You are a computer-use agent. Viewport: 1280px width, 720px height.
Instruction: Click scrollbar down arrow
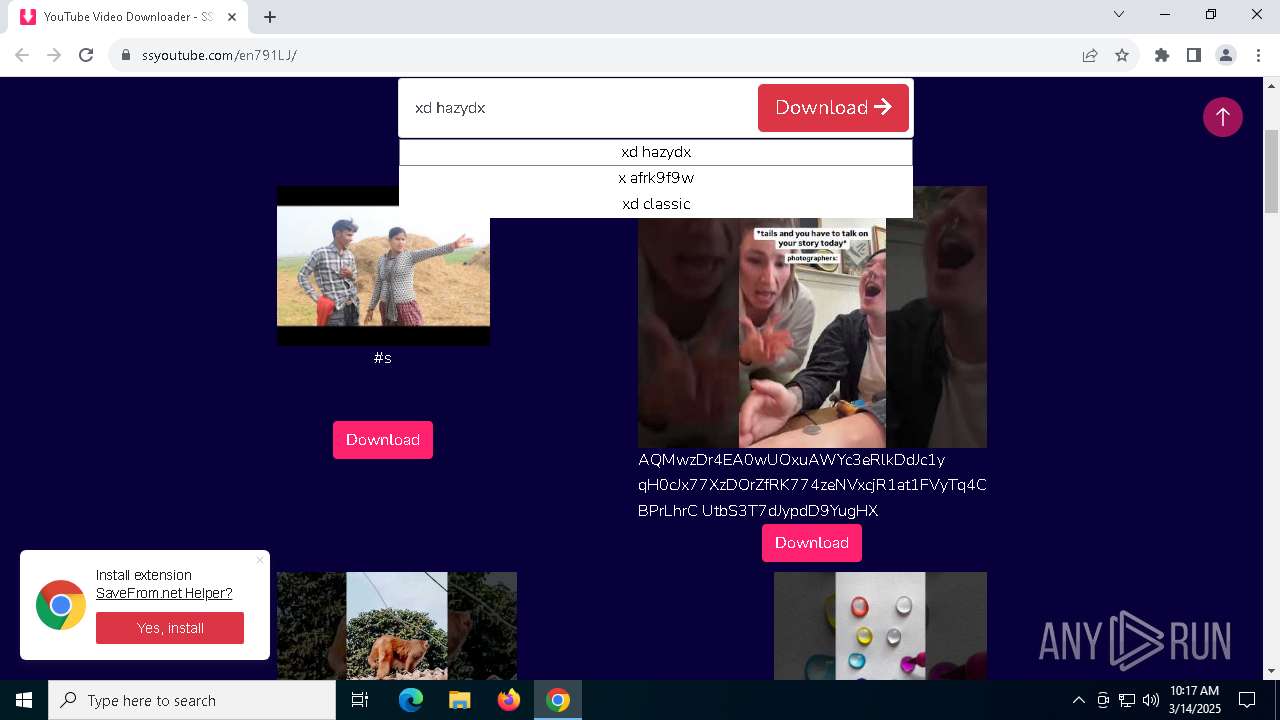pyautogui.click(x=1271, y=671)
